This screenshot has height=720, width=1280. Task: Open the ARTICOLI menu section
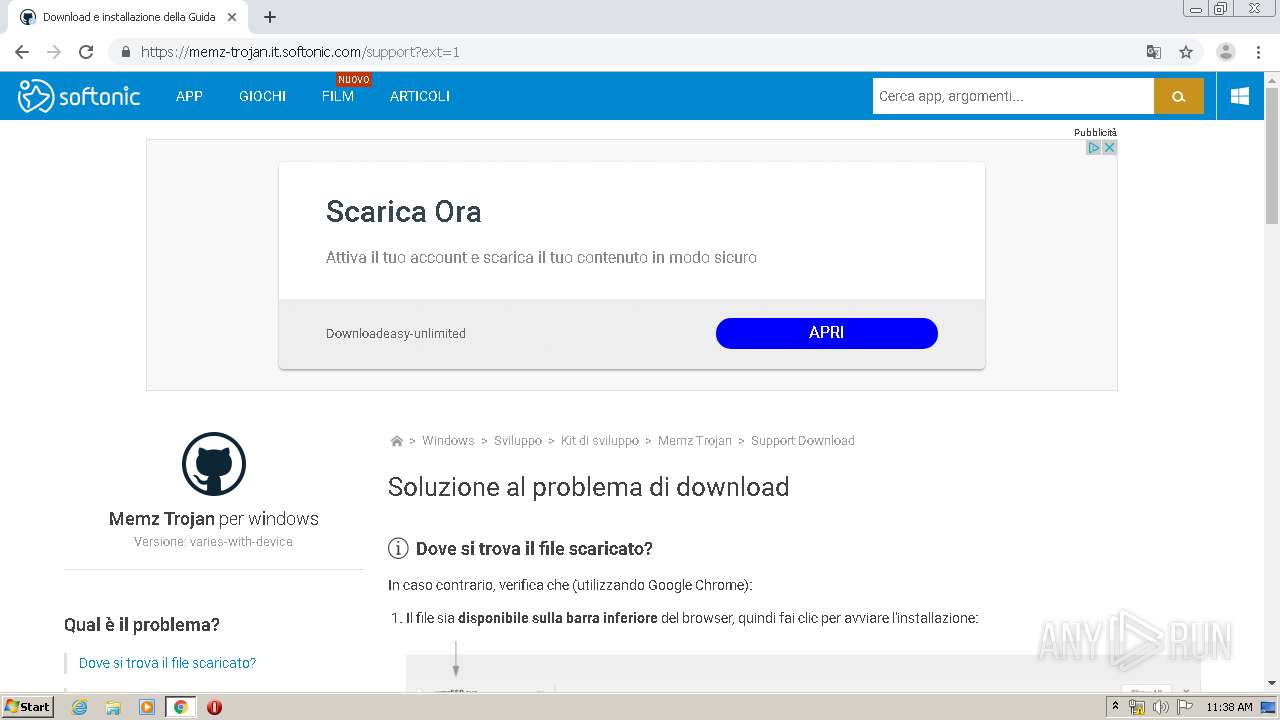pos(420,96)
